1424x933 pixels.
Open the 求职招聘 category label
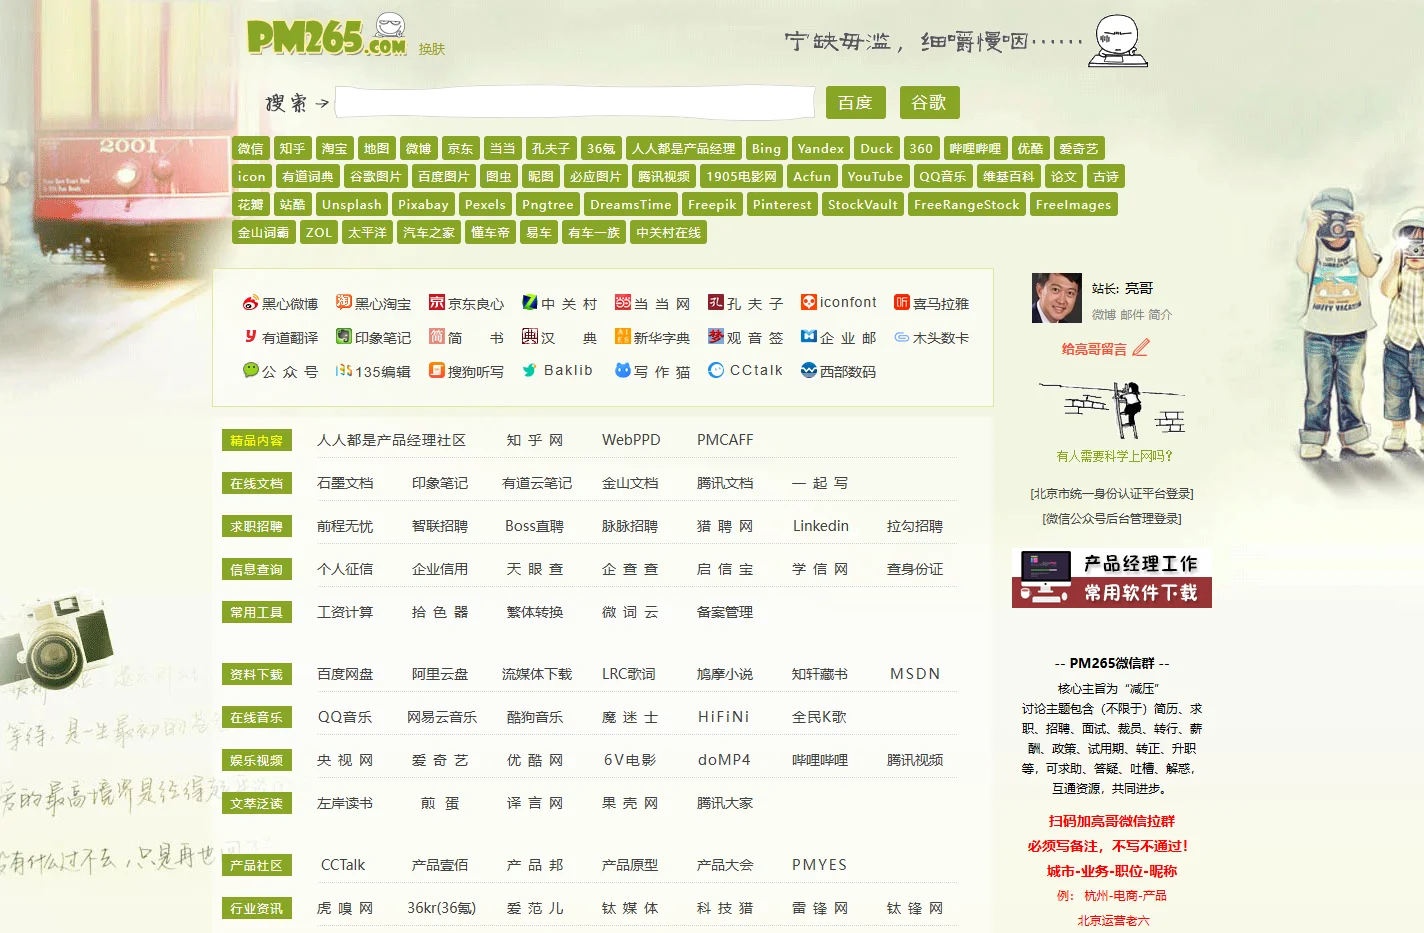point(257,526)
